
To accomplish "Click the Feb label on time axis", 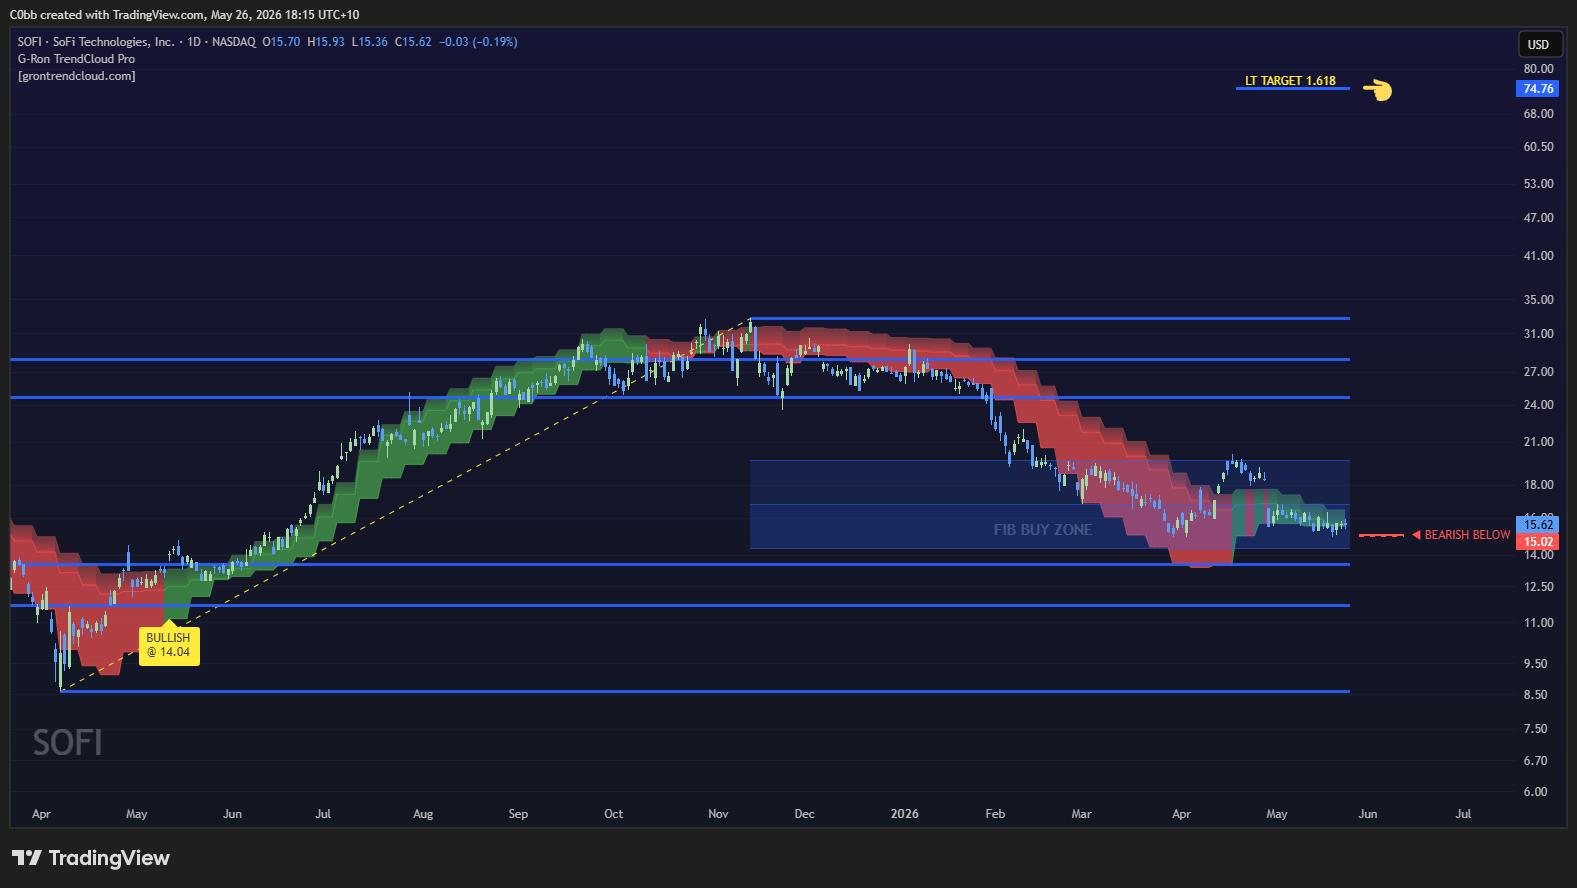I will click(x=994, y=814).
